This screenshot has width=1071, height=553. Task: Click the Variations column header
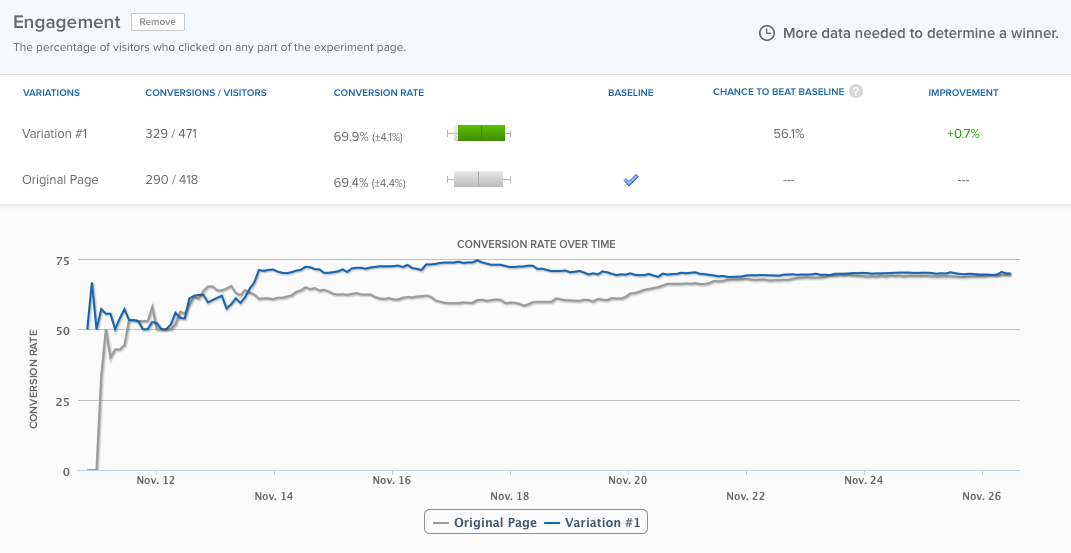51,93
